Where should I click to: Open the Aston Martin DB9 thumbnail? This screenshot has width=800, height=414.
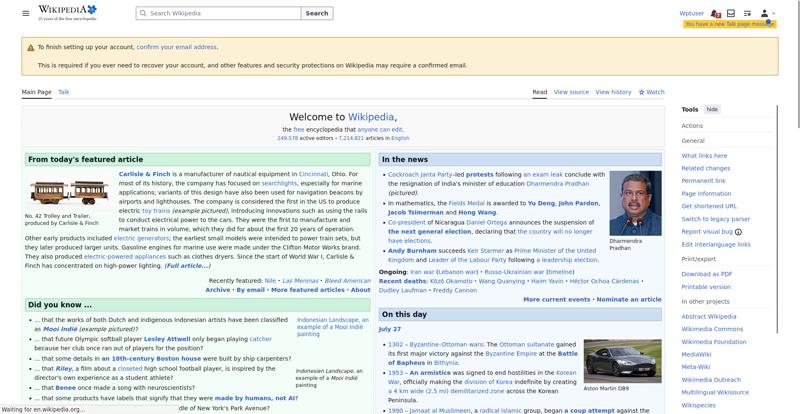pyautogui.click(x=622, y=361)
